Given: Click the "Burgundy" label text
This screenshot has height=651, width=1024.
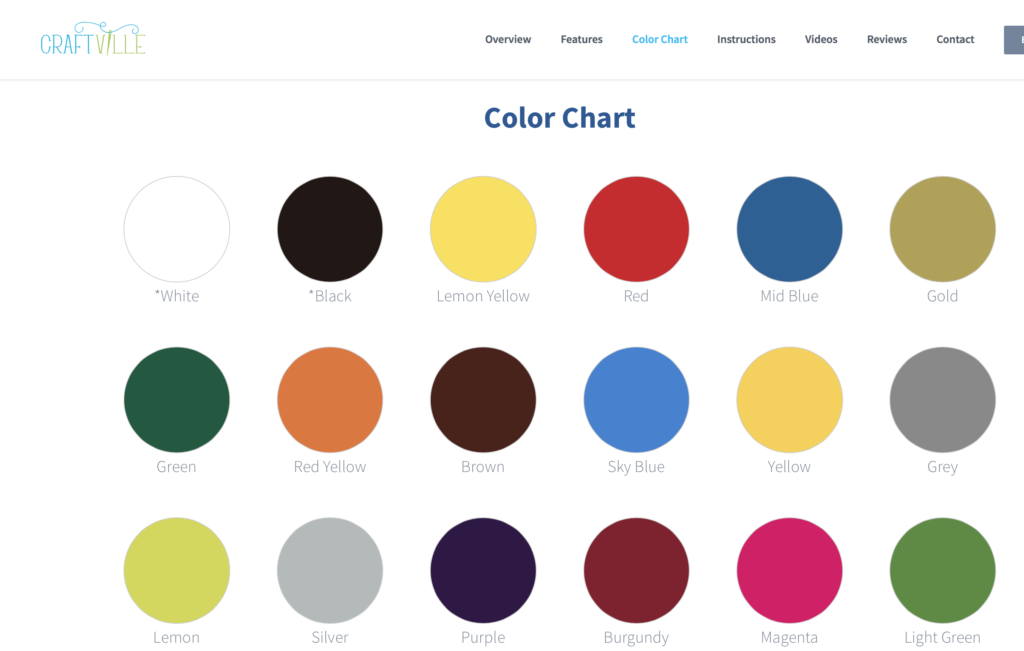Looking at the screenshot, I should [636, 638].
